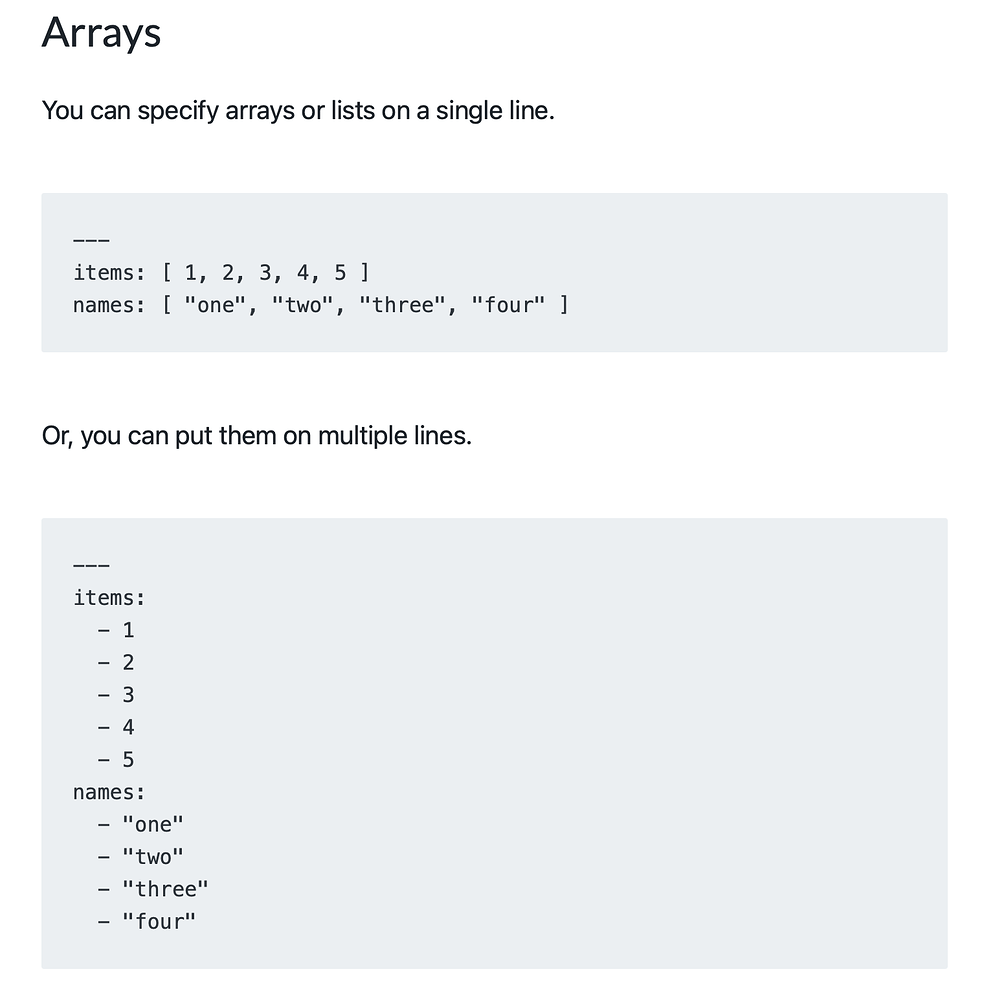This screenshot has width=984, height=1000.
Task: Click the three dashes in first code block
Action: tap(90, 241)
